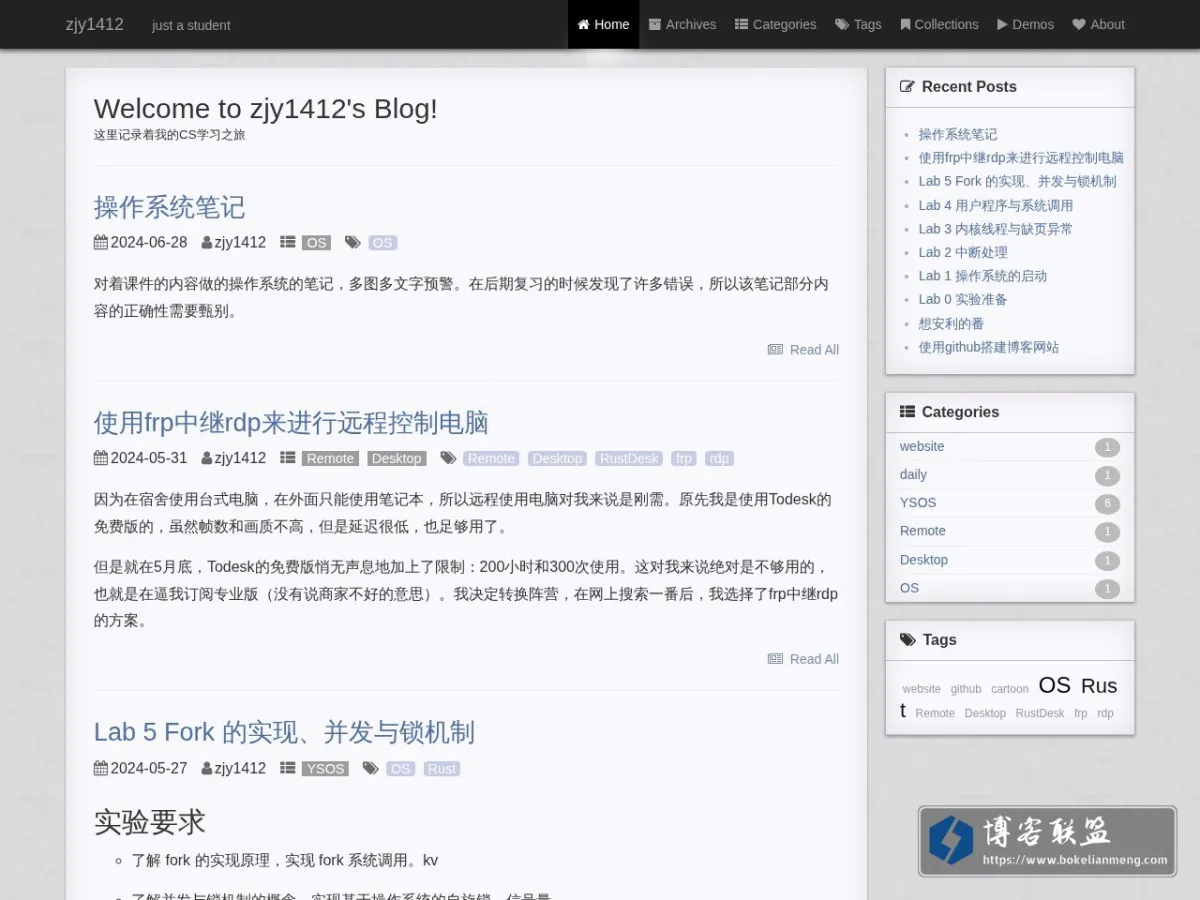The height and width of the screenshot is (900, 1200).
Task: Click Read All under the frp rdp post
Action: tap(803, 659)
